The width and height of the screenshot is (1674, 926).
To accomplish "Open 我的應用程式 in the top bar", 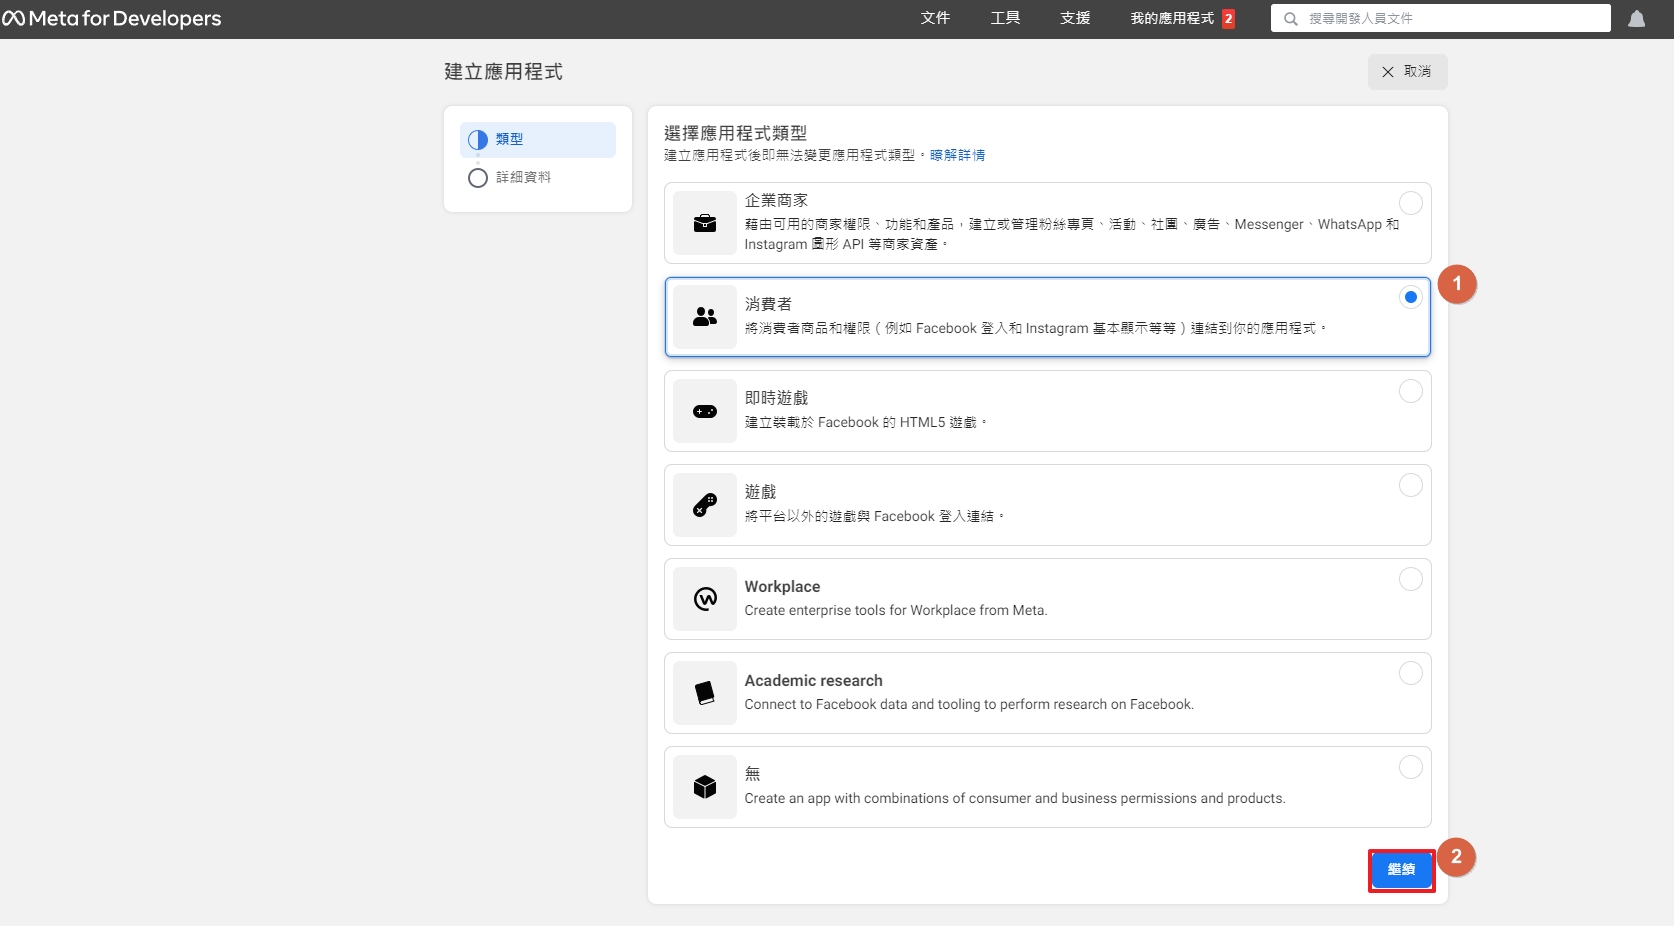I will [1172, 19].
